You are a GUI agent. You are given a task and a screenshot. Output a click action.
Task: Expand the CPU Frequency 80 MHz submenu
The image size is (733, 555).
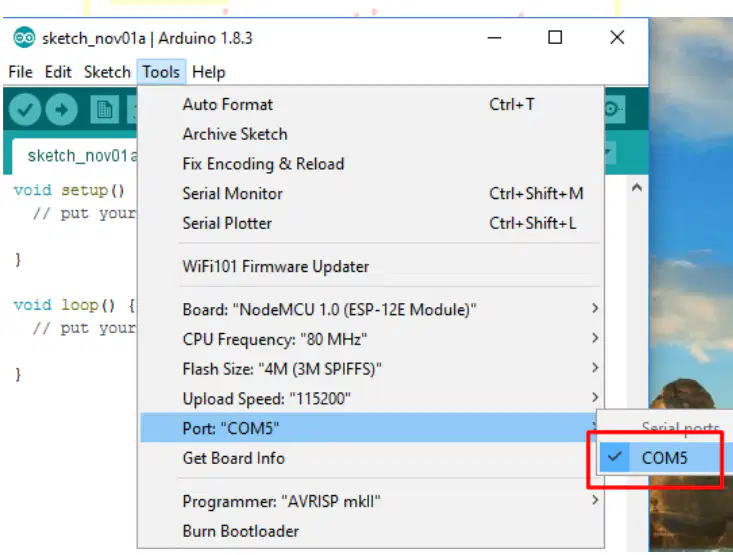372,339
